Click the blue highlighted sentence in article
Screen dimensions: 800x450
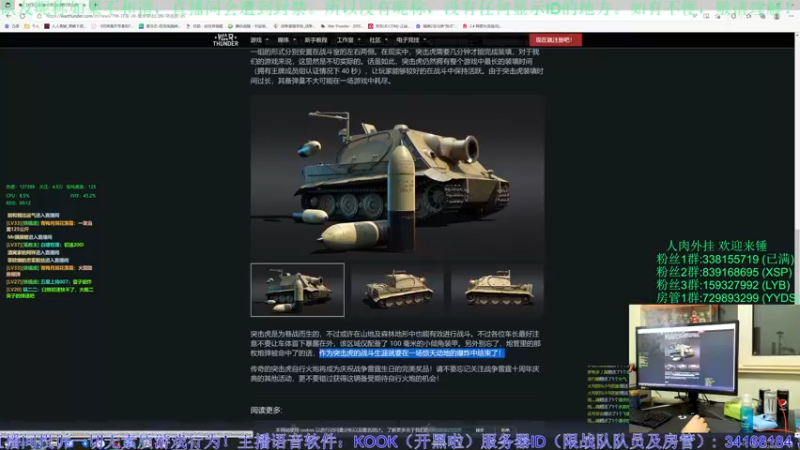[411, 353]
